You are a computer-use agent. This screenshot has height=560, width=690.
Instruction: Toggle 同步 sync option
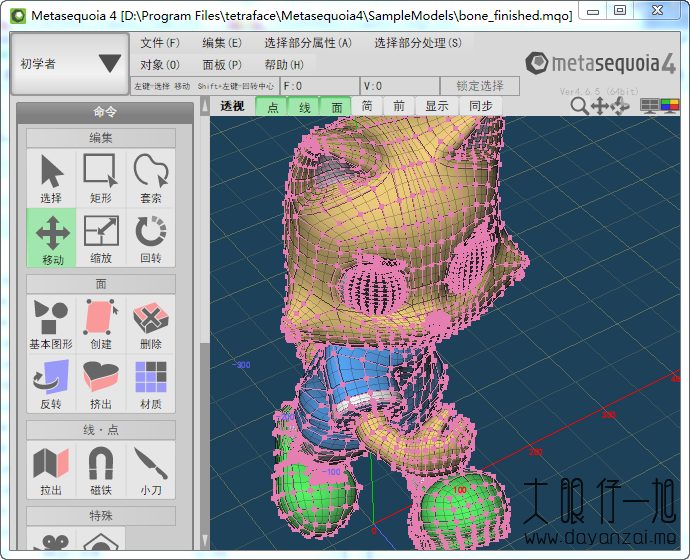[x=481, y=106]
